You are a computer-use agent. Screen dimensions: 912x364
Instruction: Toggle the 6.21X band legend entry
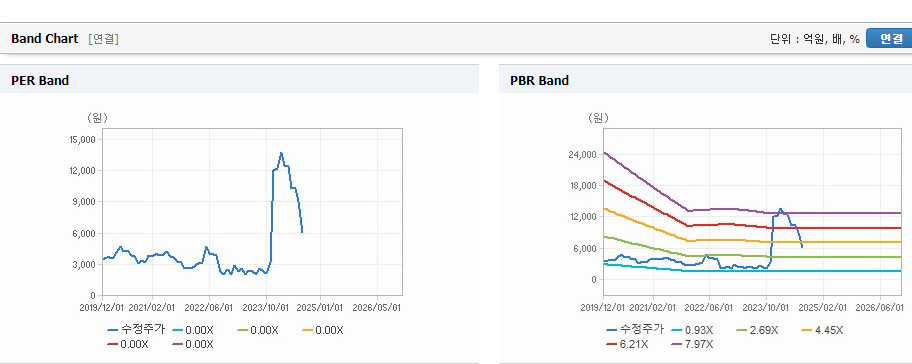[x=627, y=344]
